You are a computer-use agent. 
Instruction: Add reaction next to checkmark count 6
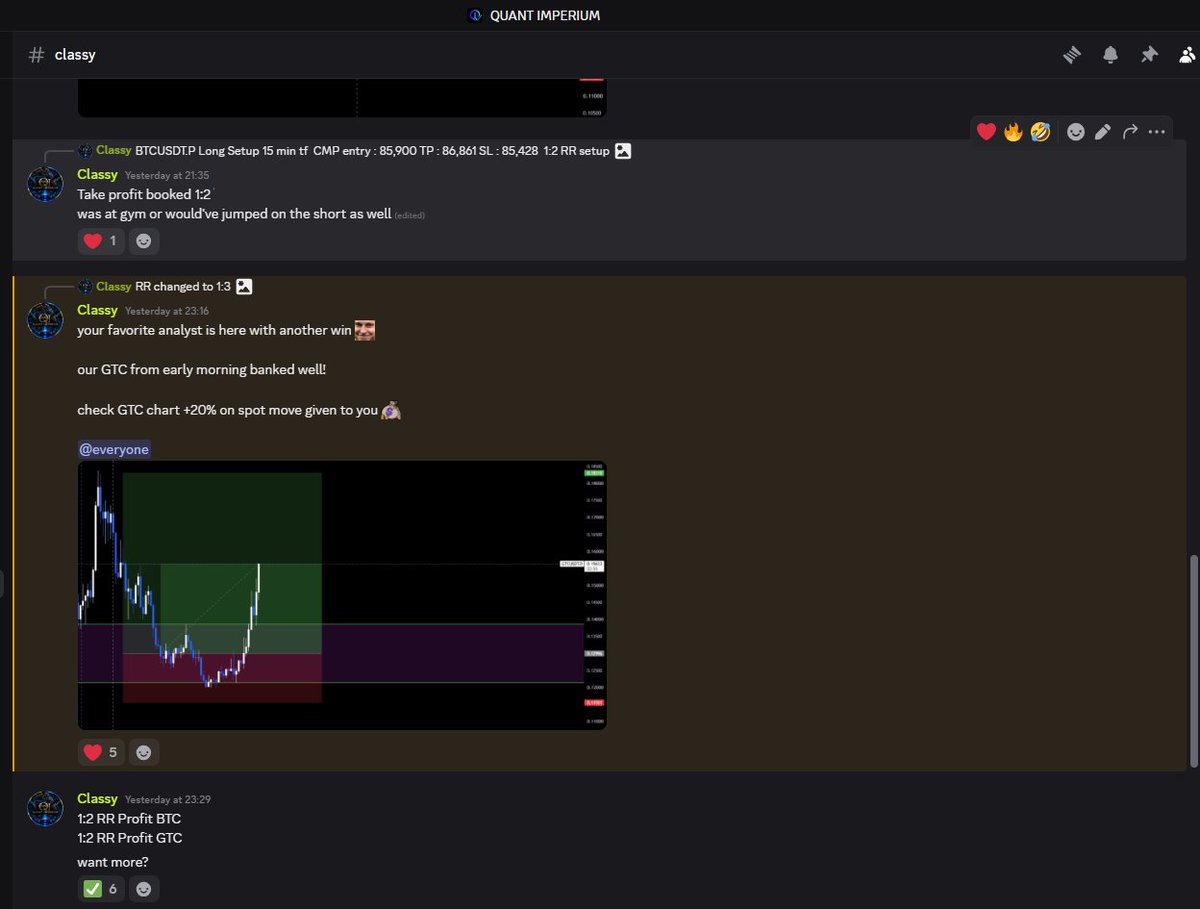click(x=144, y=888)
